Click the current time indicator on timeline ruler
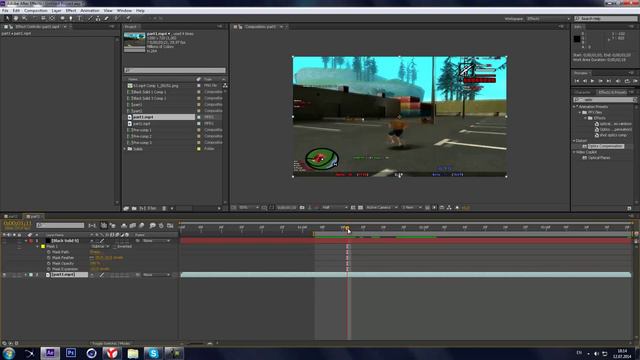 pyautogui.click(x=347, y=228)
